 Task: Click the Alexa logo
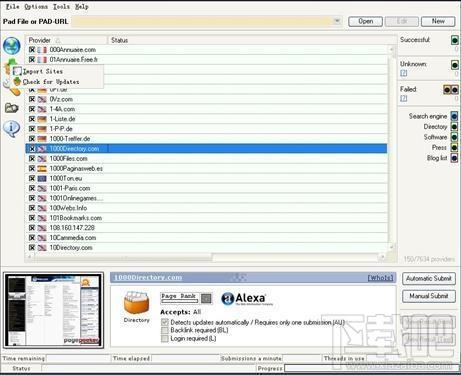coord(246,298)
